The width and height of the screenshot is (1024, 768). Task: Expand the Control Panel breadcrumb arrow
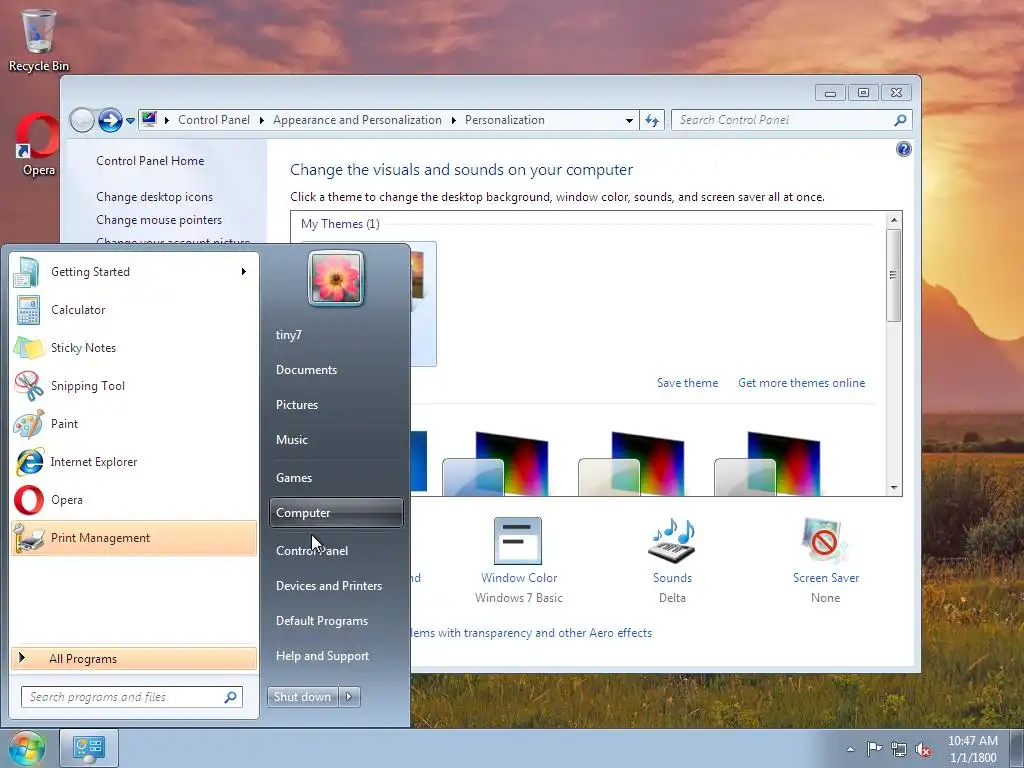pyautogui.click(x=262, y=120)
